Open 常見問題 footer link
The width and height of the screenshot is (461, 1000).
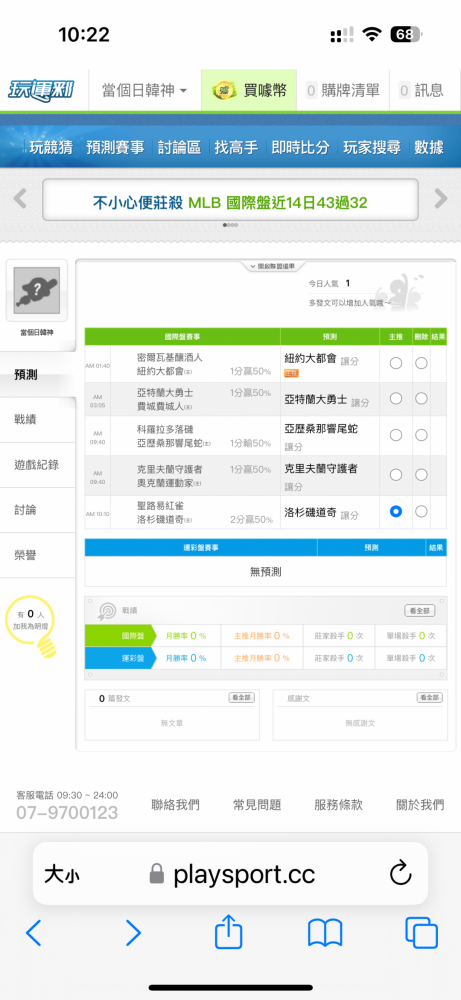pos(257,805)
